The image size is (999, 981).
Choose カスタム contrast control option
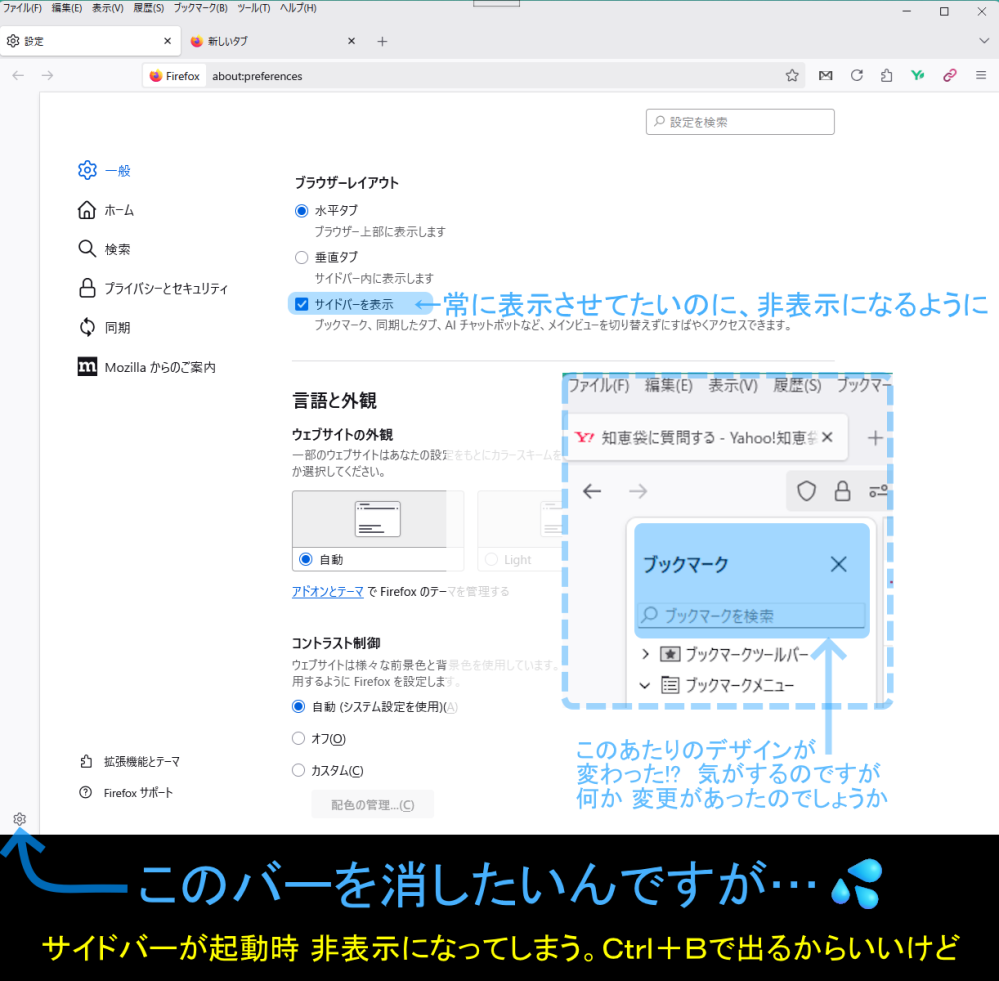[x=298, y=769]
